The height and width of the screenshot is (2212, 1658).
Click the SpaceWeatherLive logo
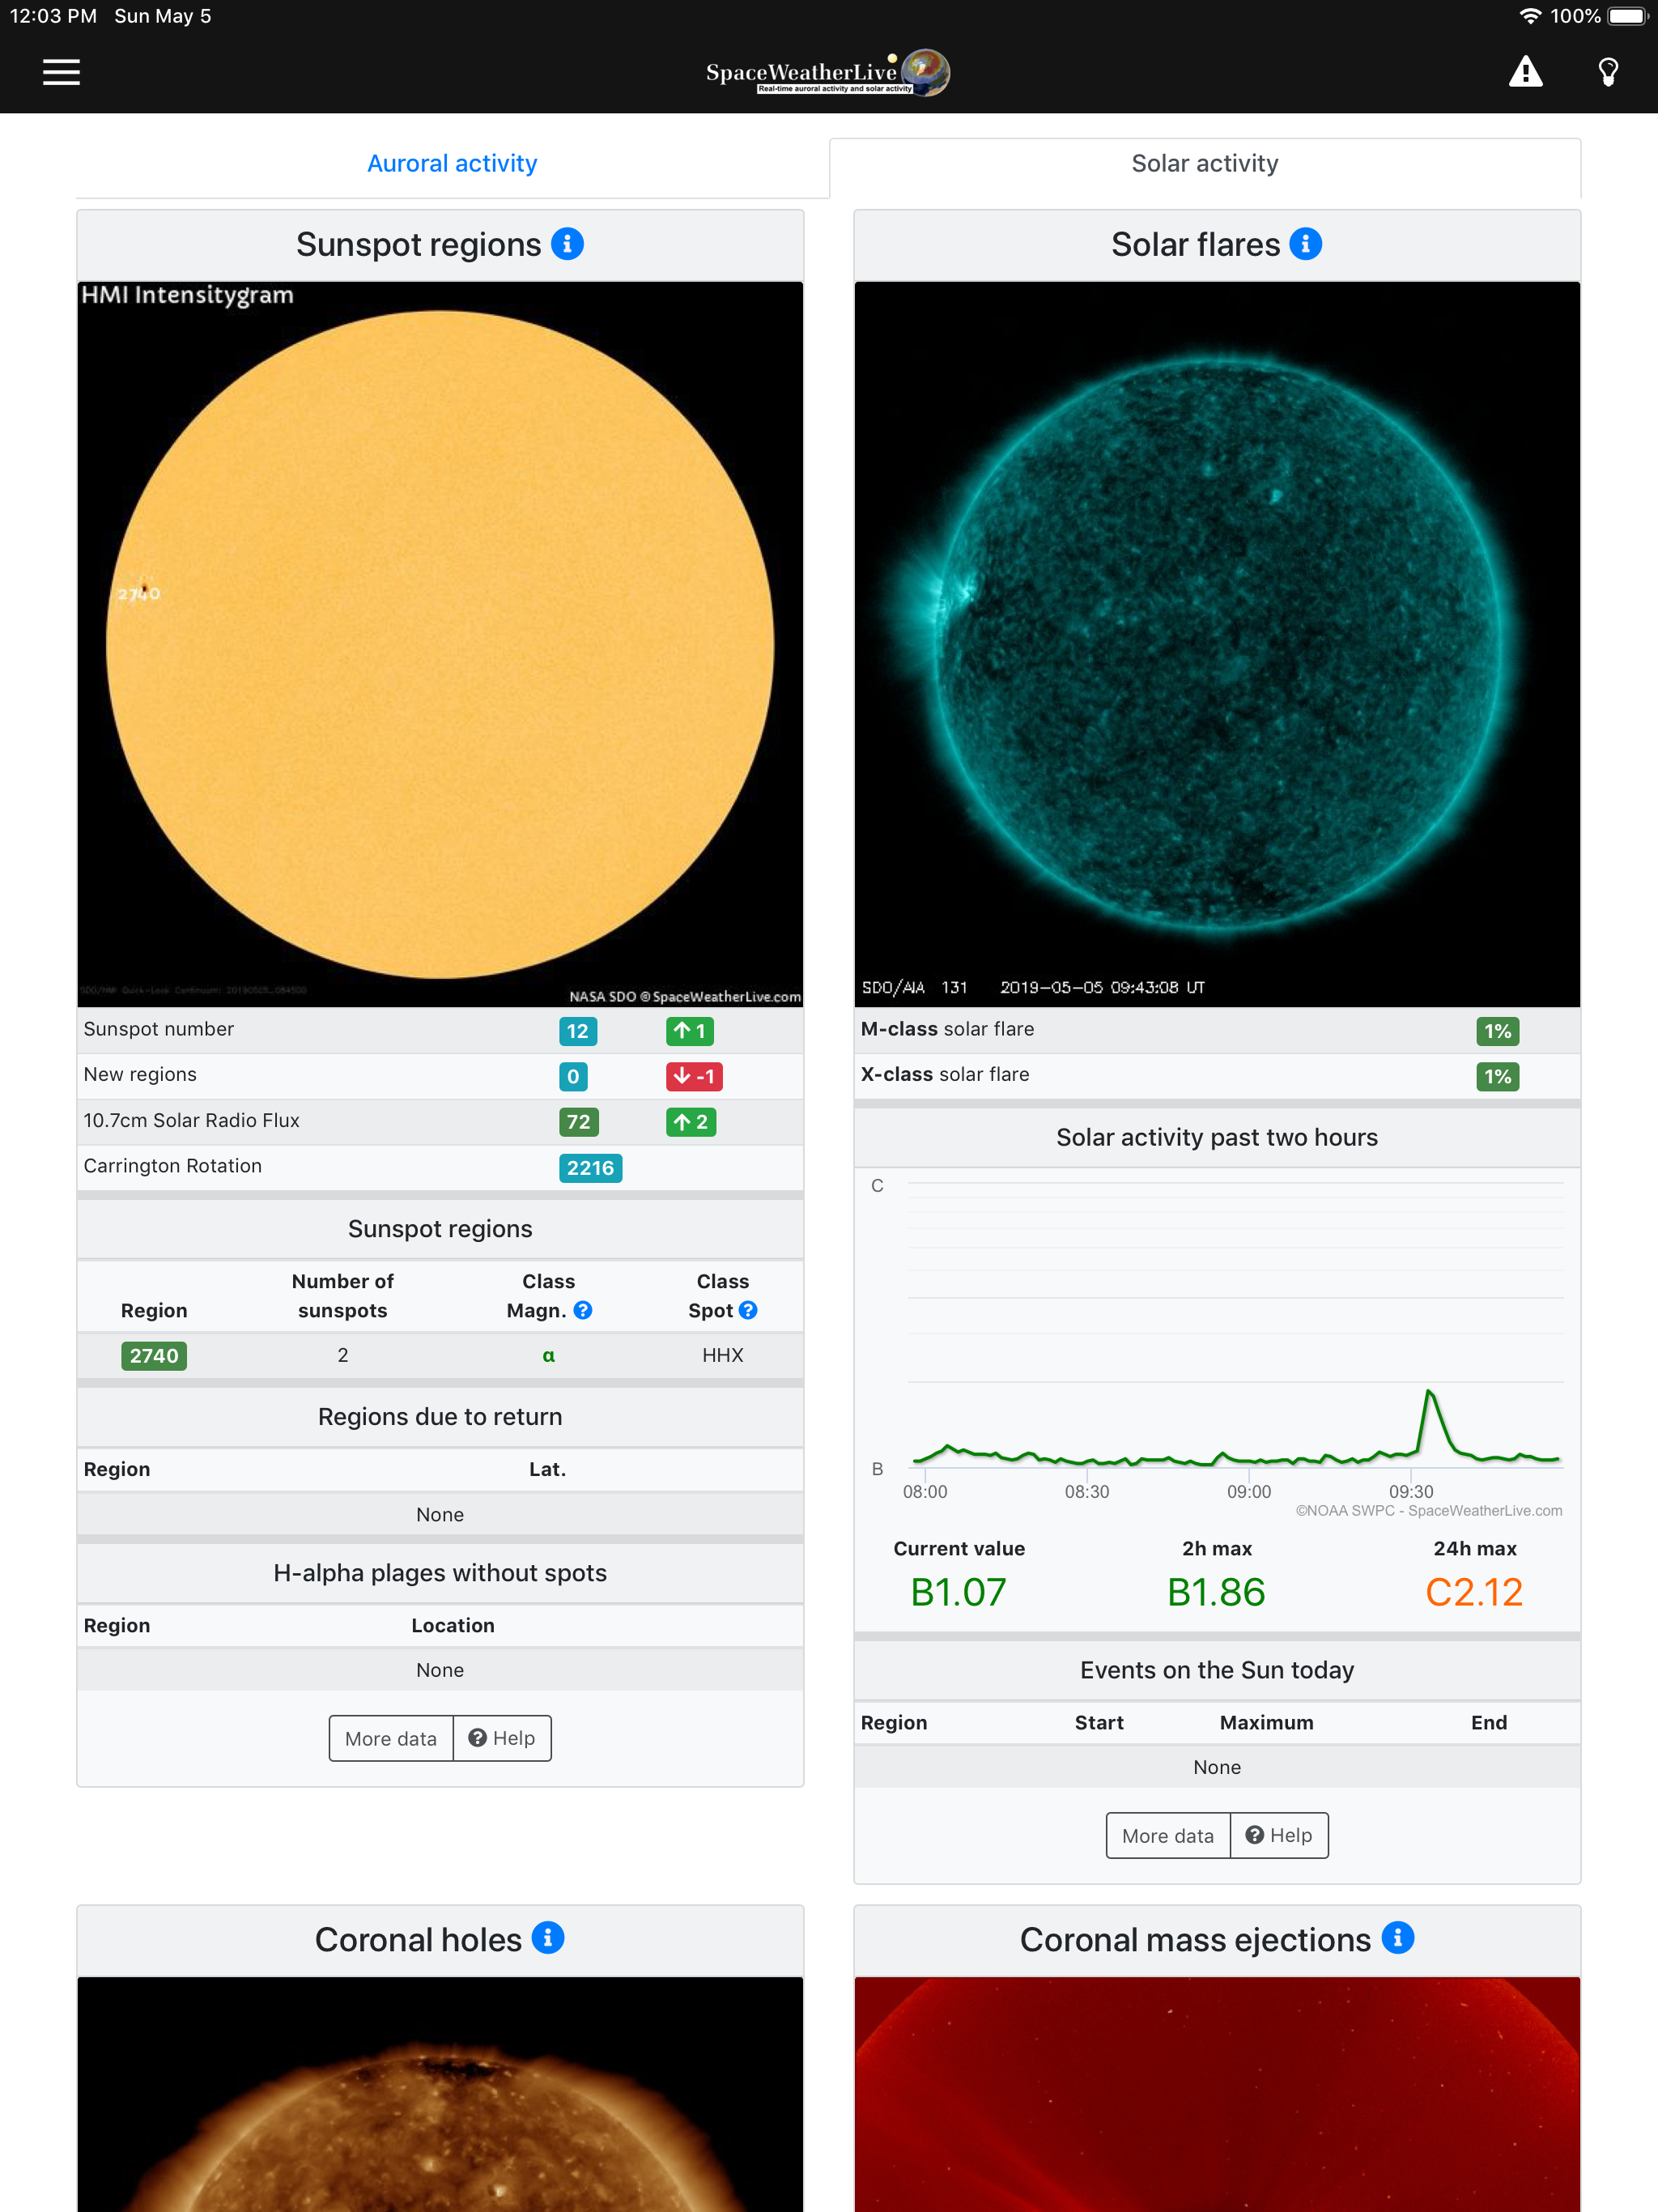[828, 73]
